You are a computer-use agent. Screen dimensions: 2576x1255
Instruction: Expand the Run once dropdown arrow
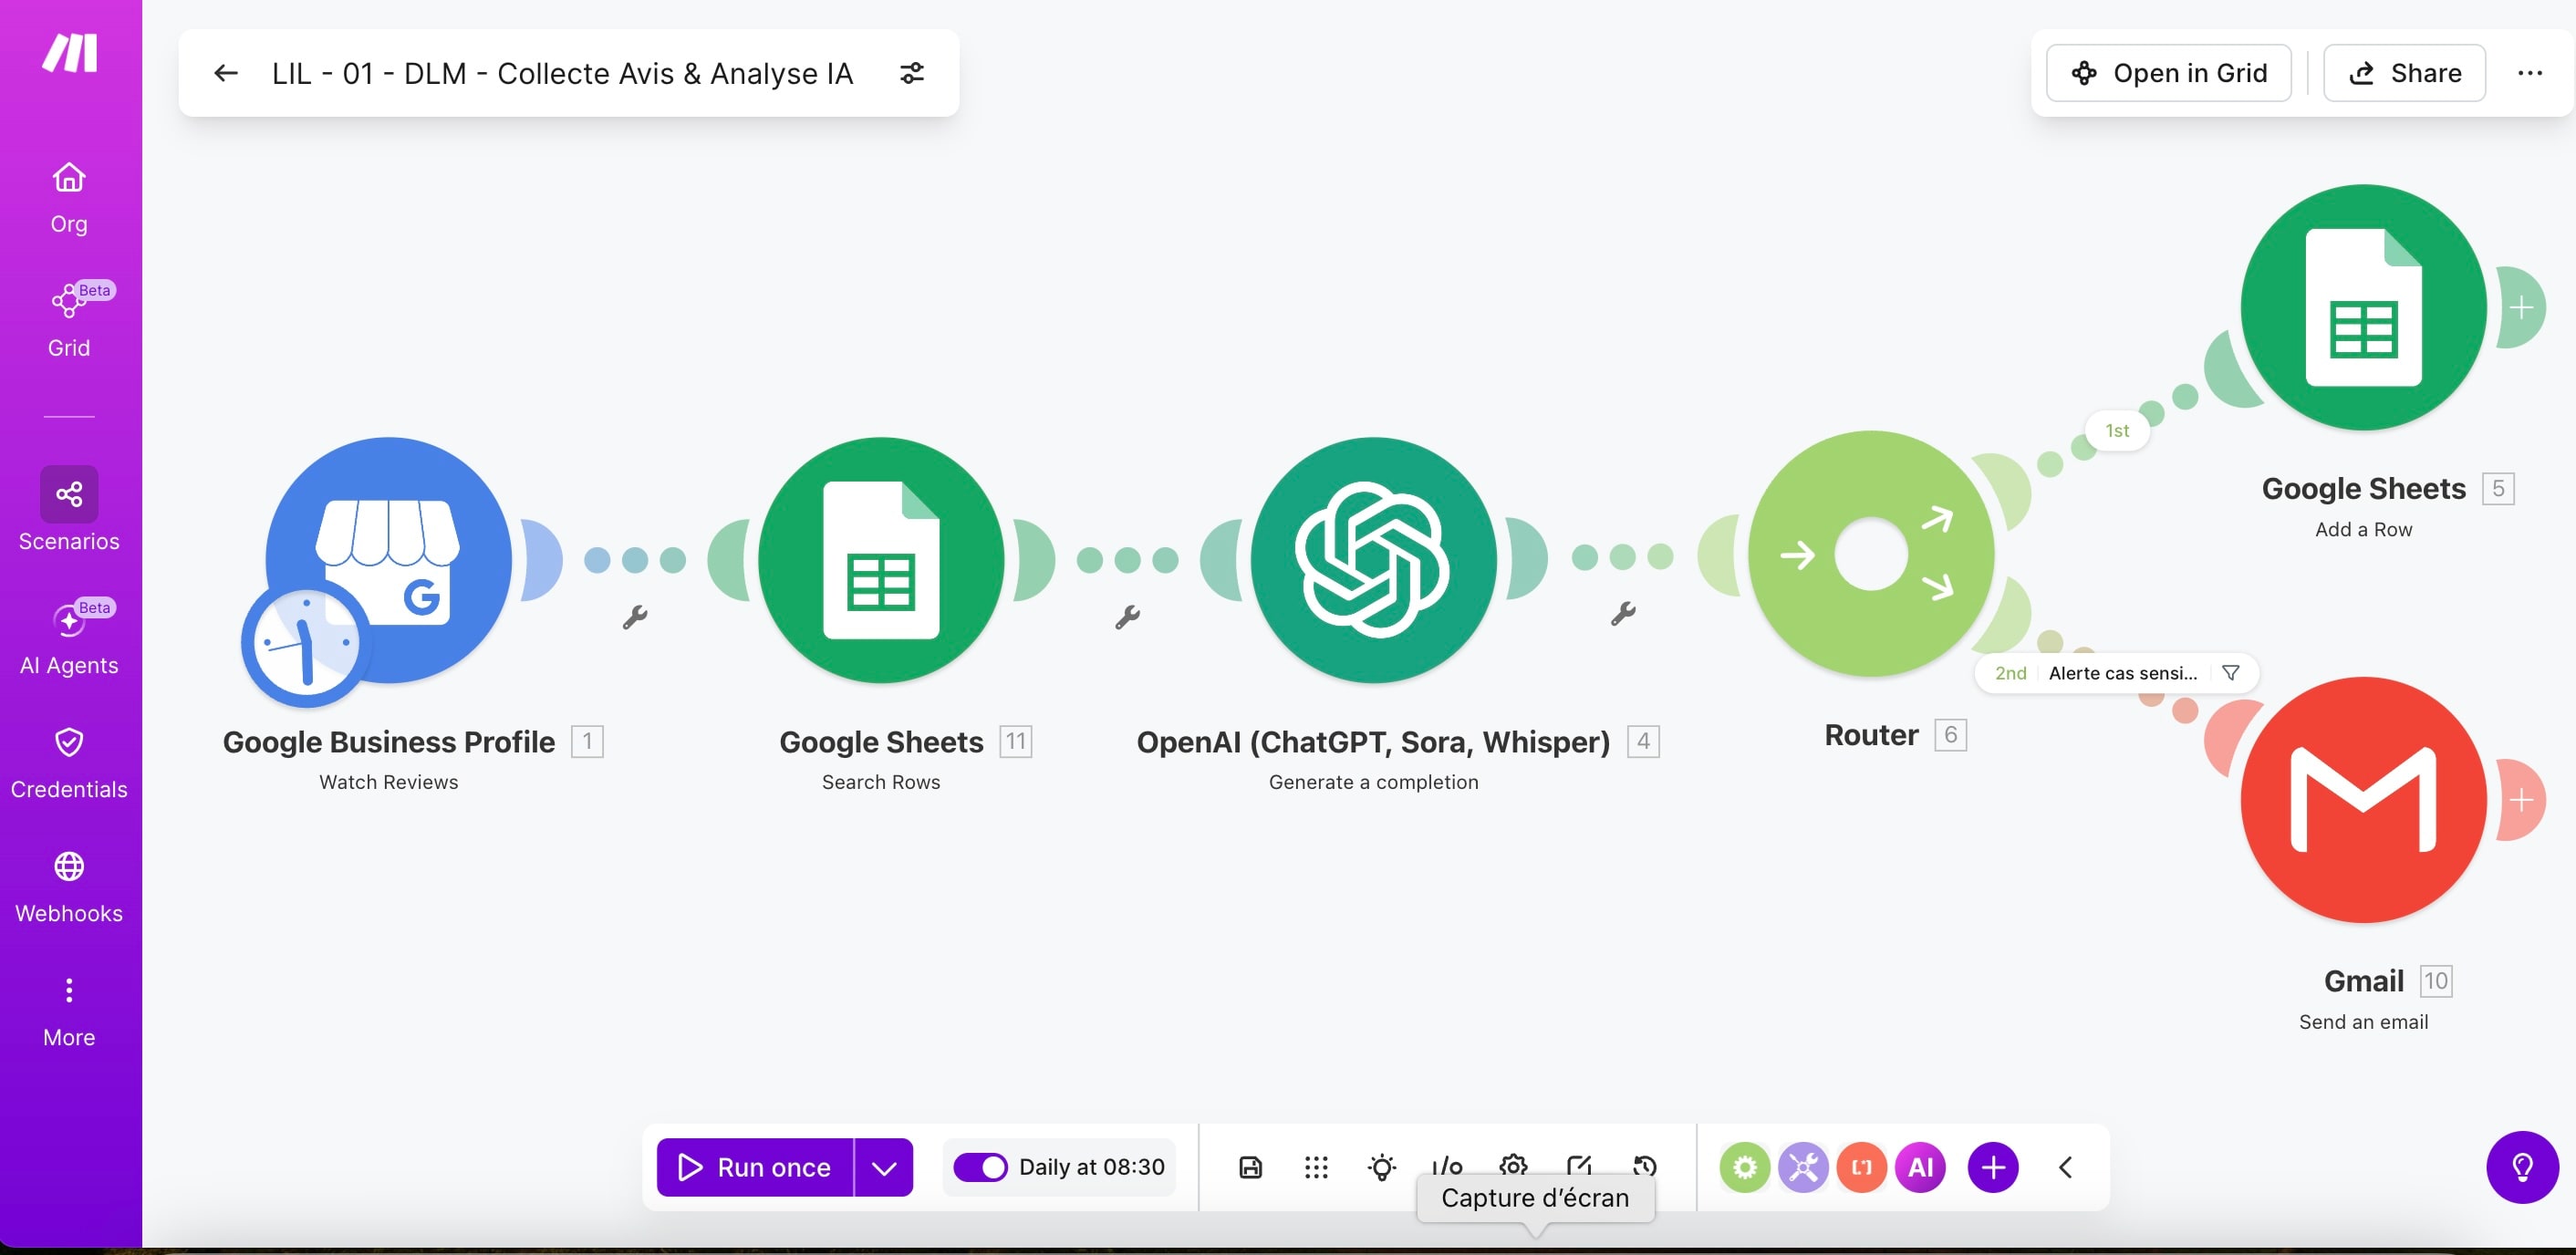click(884, 1167)
